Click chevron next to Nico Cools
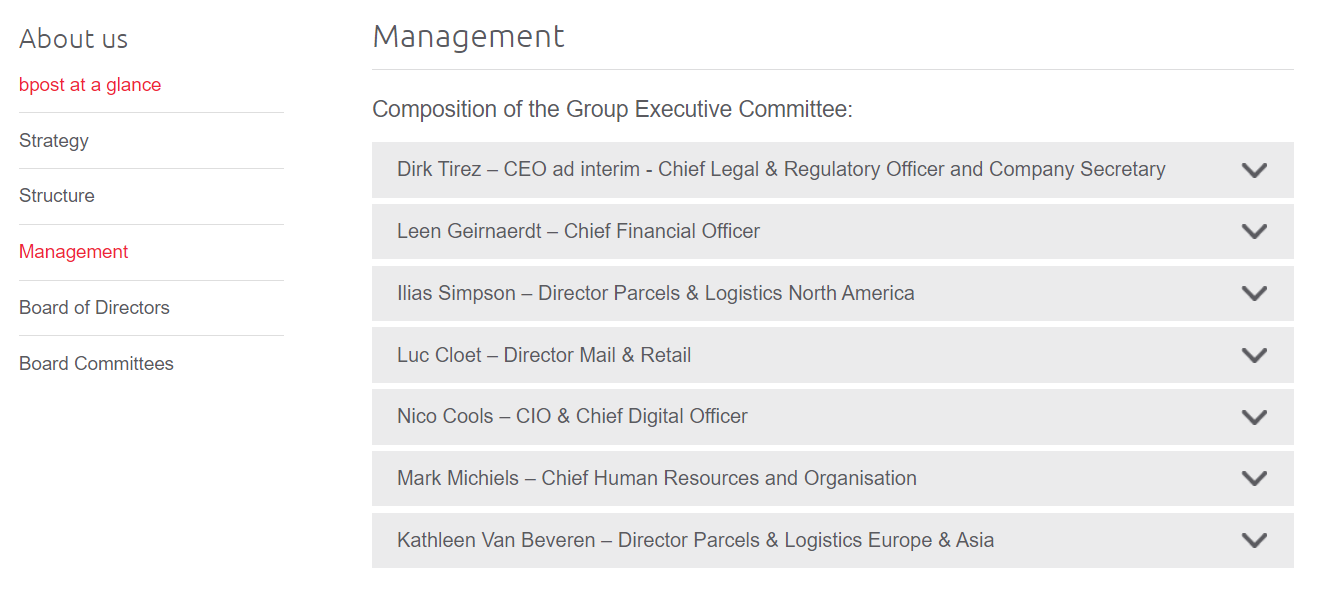Screen dimensions: 1331x612 pyautogui.click(x=1254, y=417)
